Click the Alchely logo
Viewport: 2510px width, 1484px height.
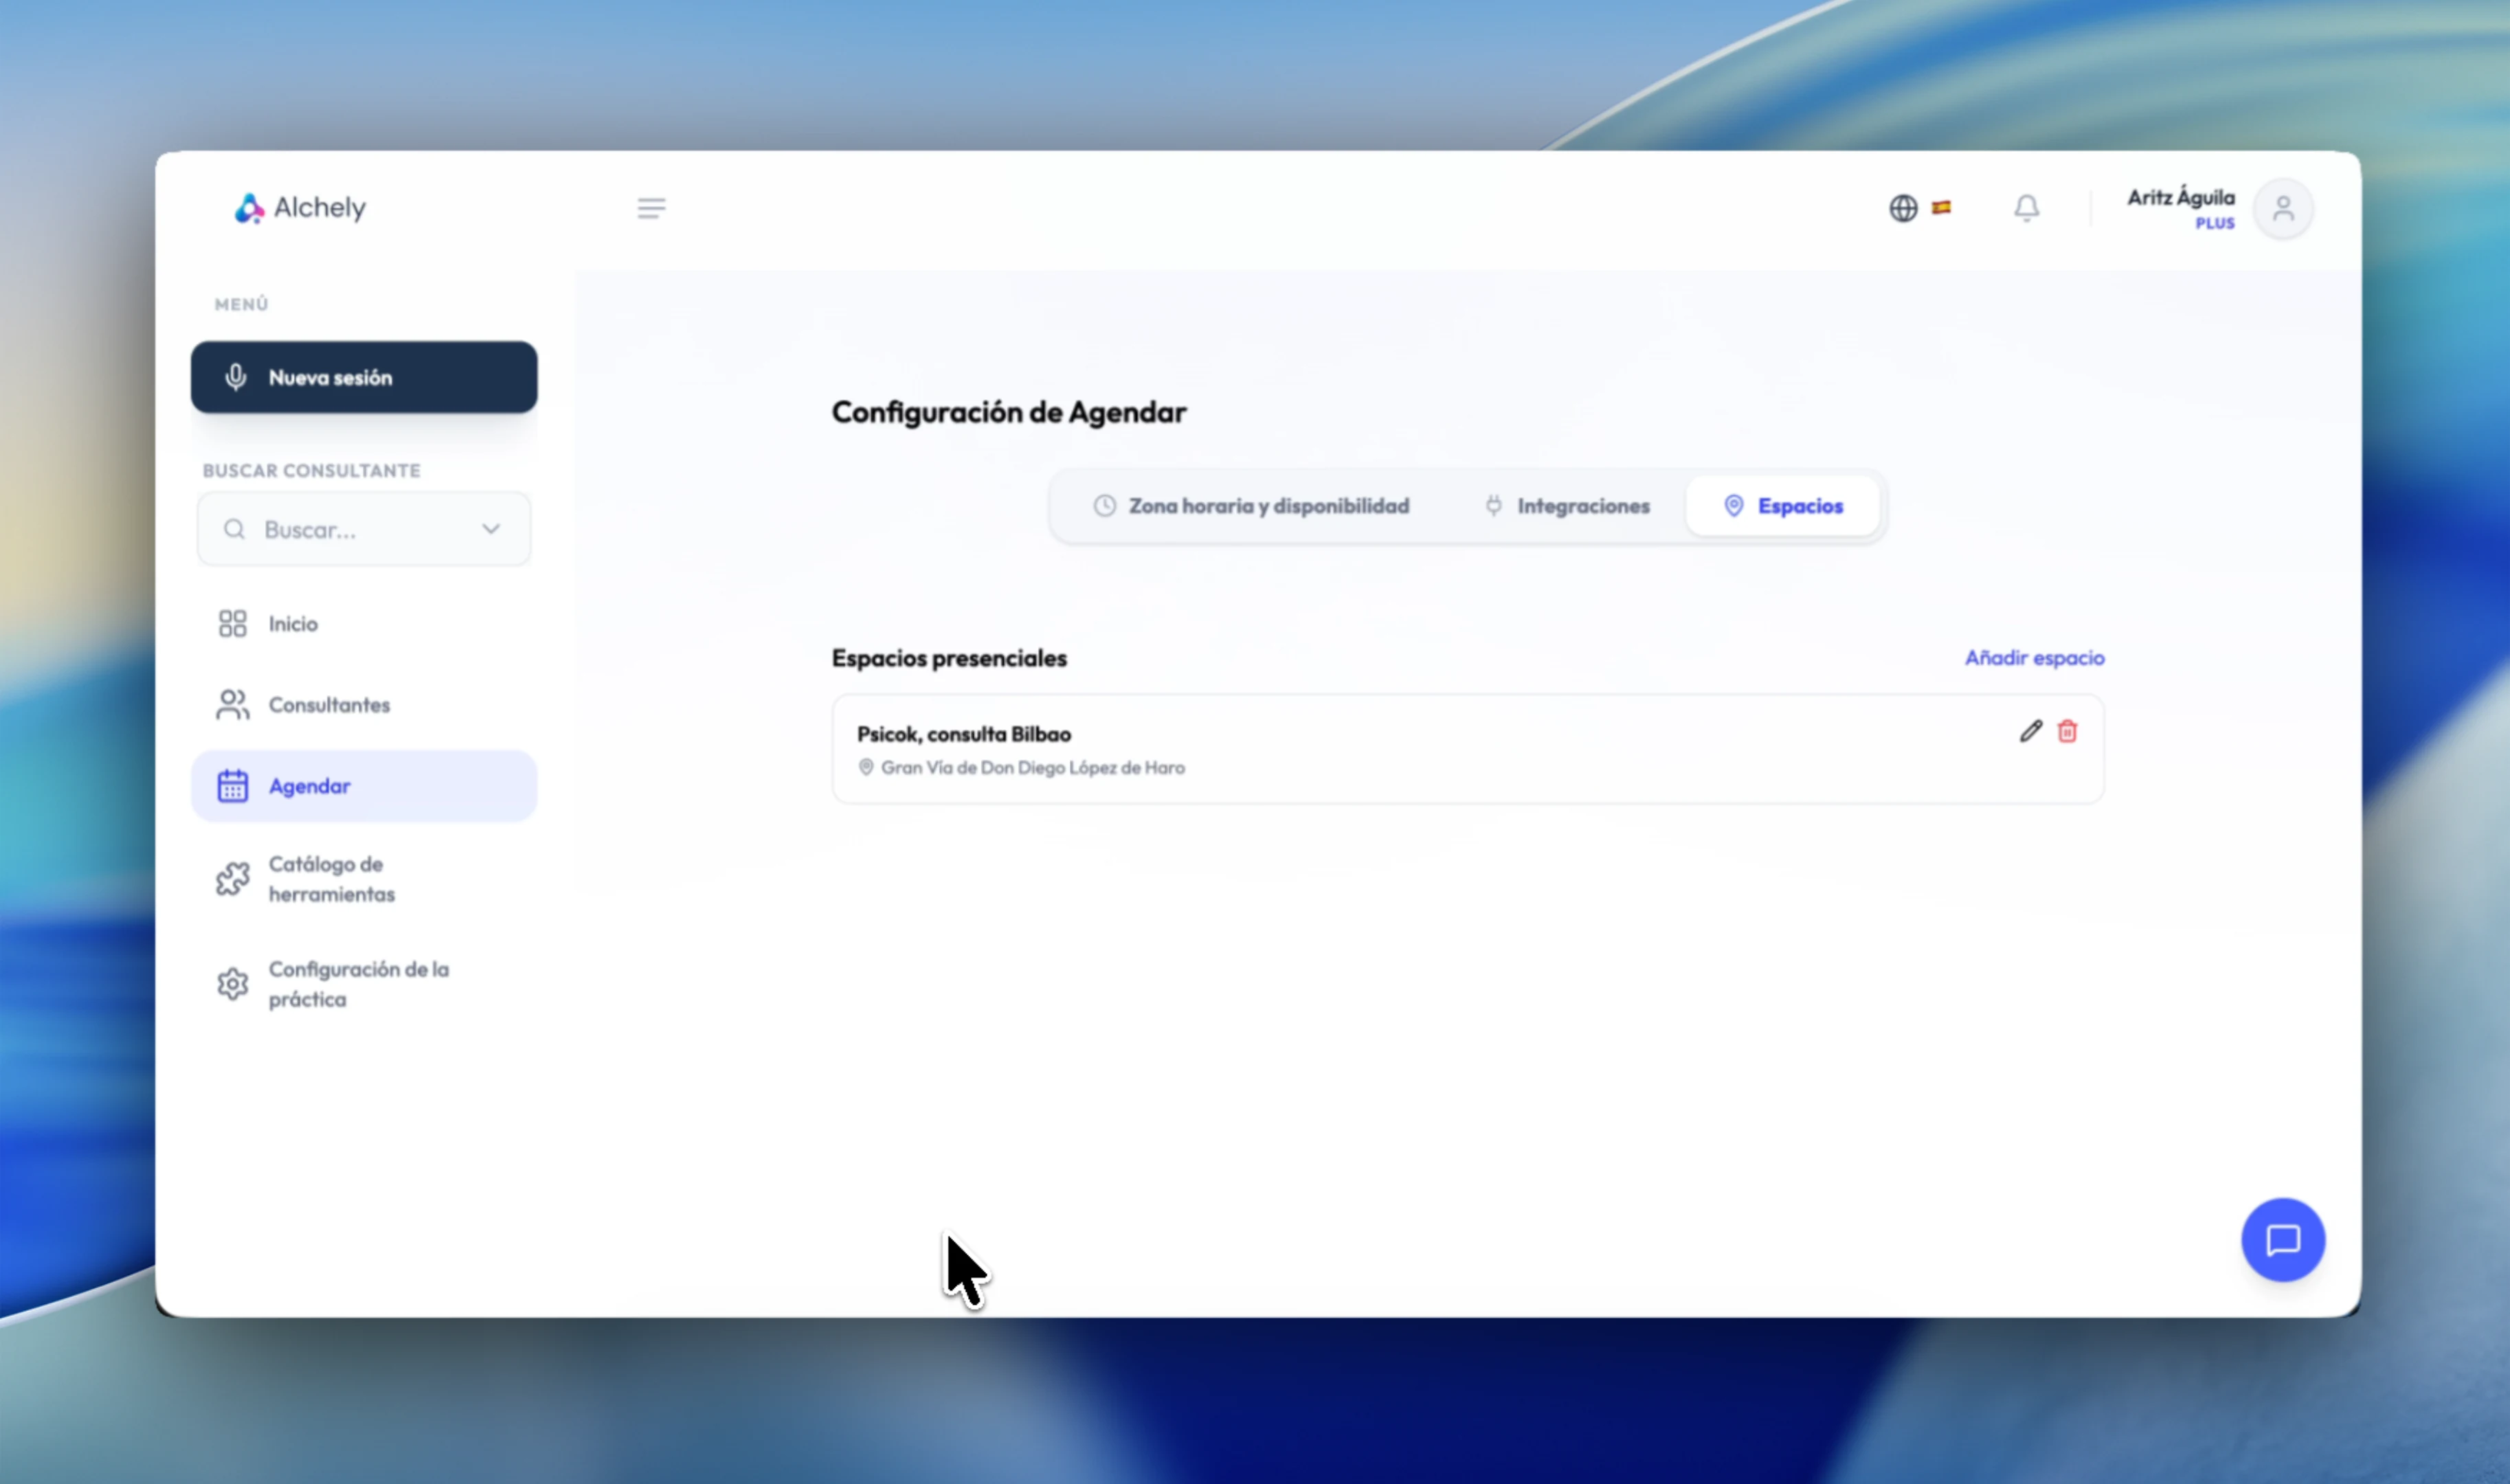(300, 207)
